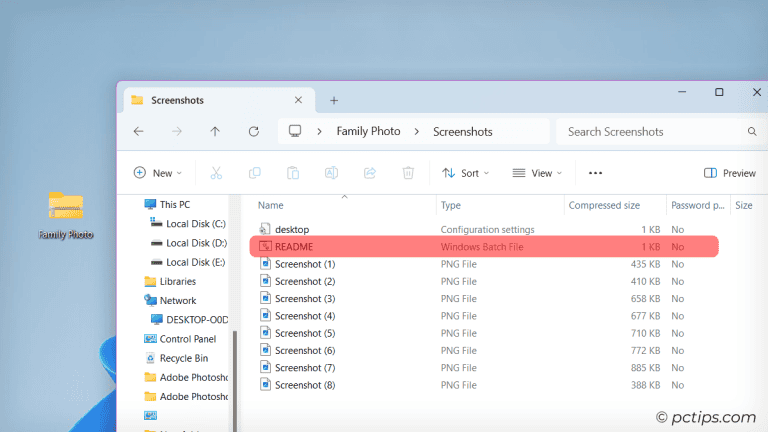Open the See more ellipsis menu
Image resolution: width=768 pixels, height=432 pixels.
(595, 173)
